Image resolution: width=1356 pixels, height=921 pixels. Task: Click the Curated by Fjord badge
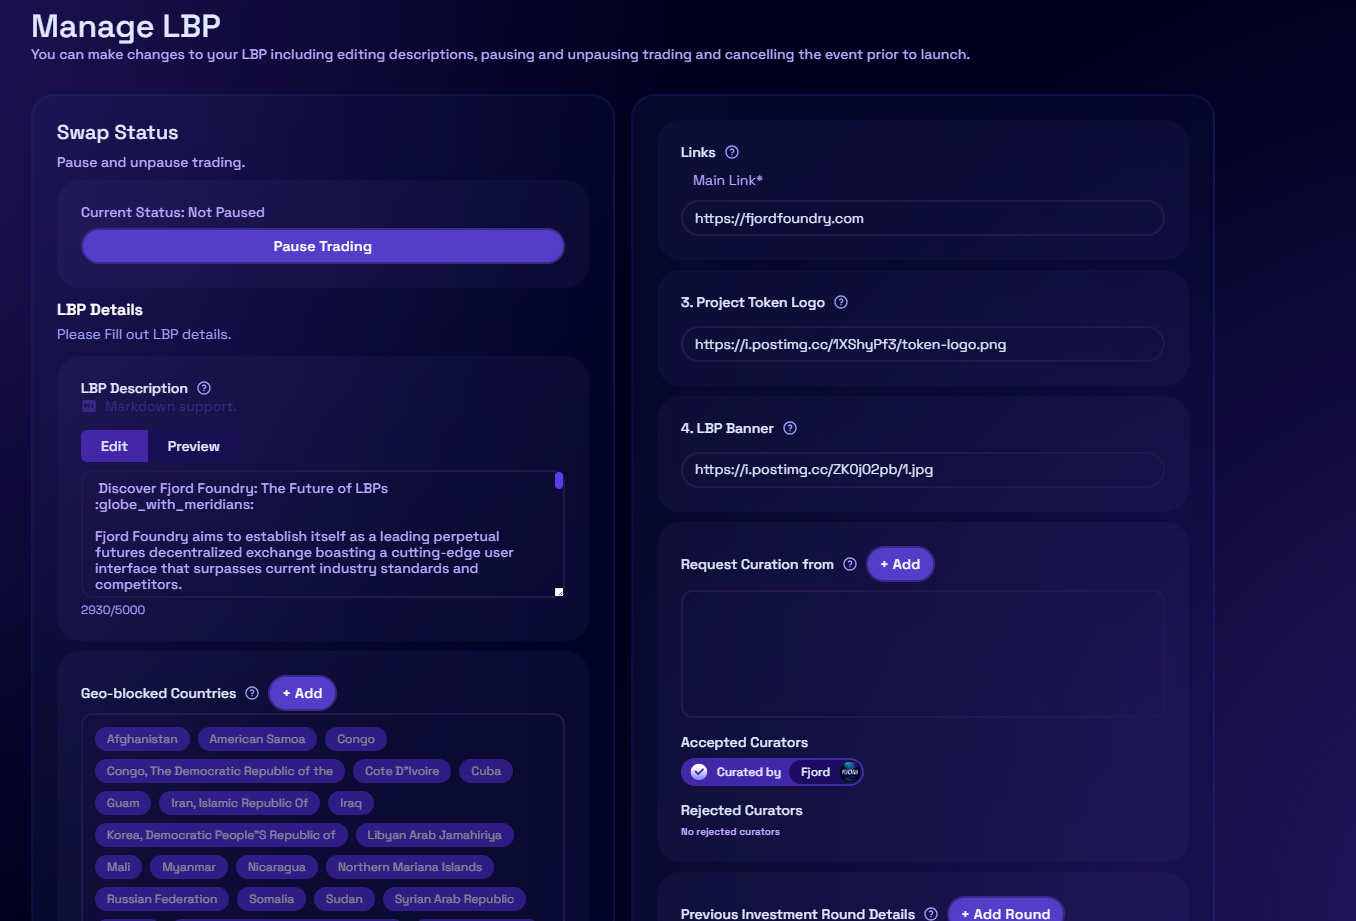[x=771, y=772]
